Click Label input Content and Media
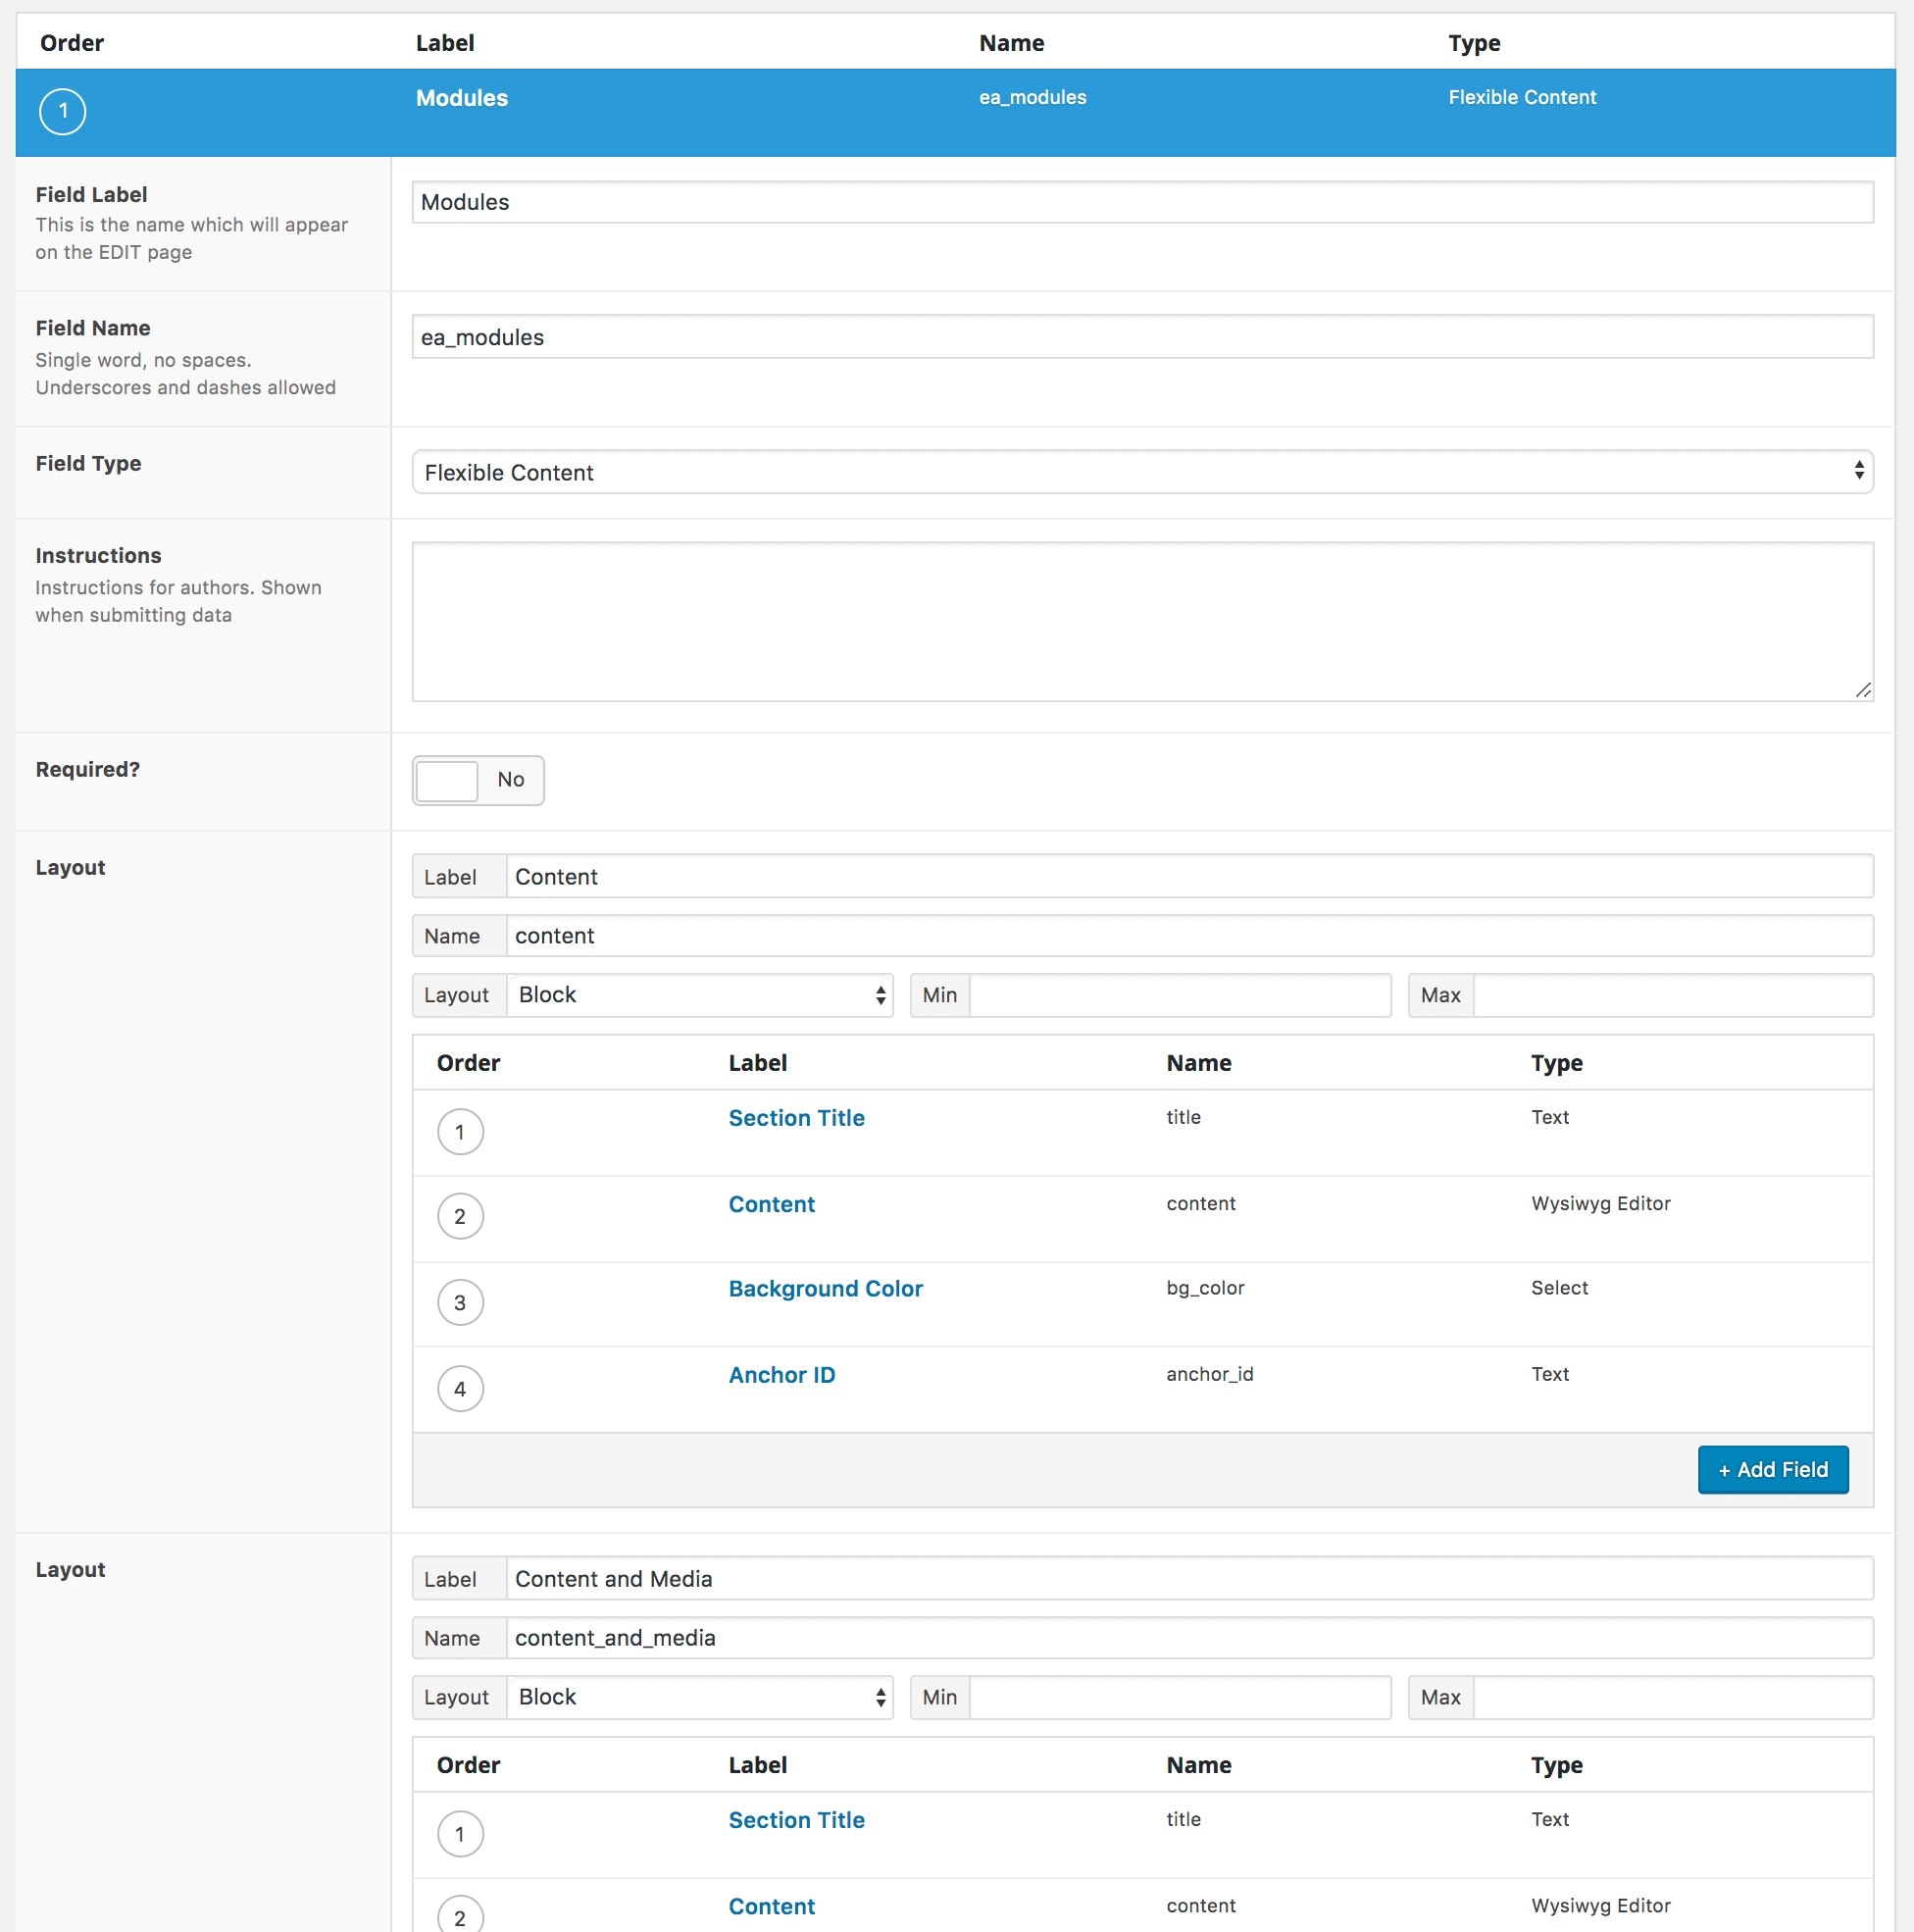Image resolution: width=1914 pixels, height=1932 pixels. pos(1189,1579)
